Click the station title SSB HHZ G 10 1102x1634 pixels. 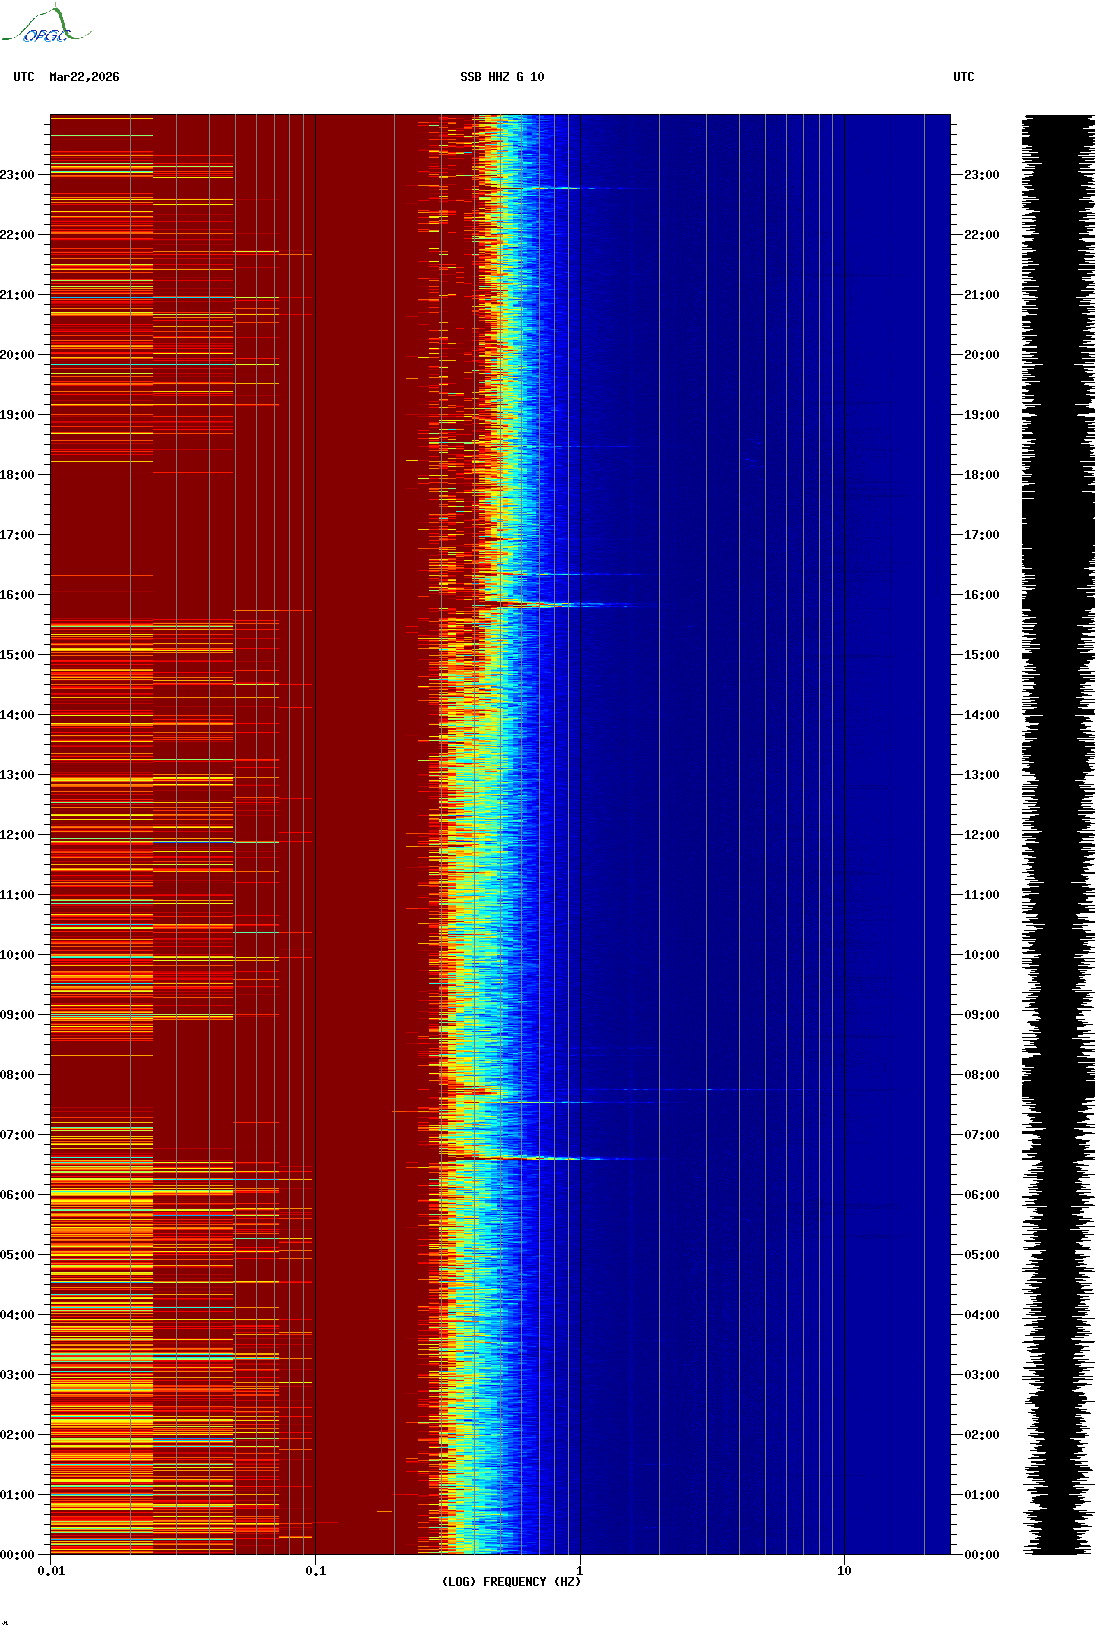[x=502, y=77]
